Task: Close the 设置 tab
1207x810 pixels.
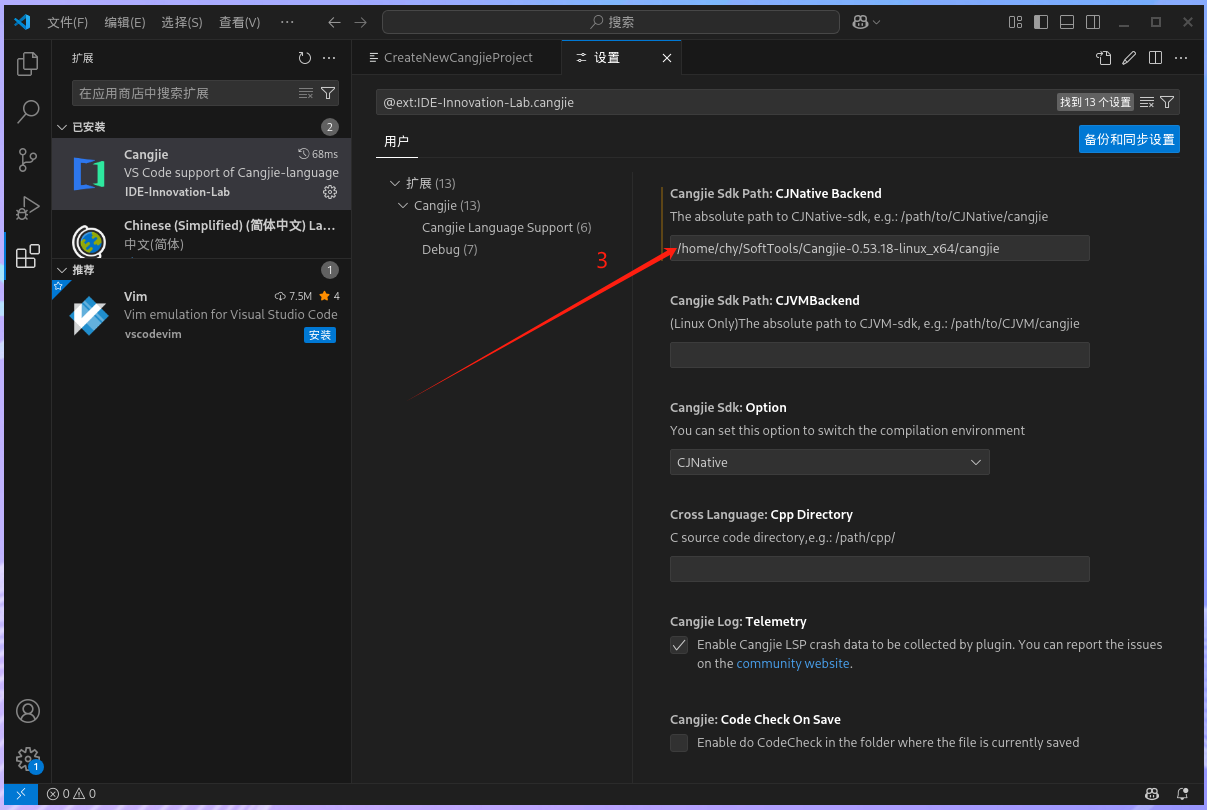Action: 667,58
